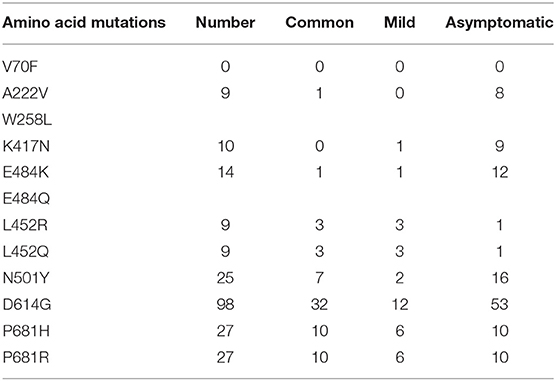Select the P681H row label
Viewport: 556px width, 381px height.
[x=26, y=331]
